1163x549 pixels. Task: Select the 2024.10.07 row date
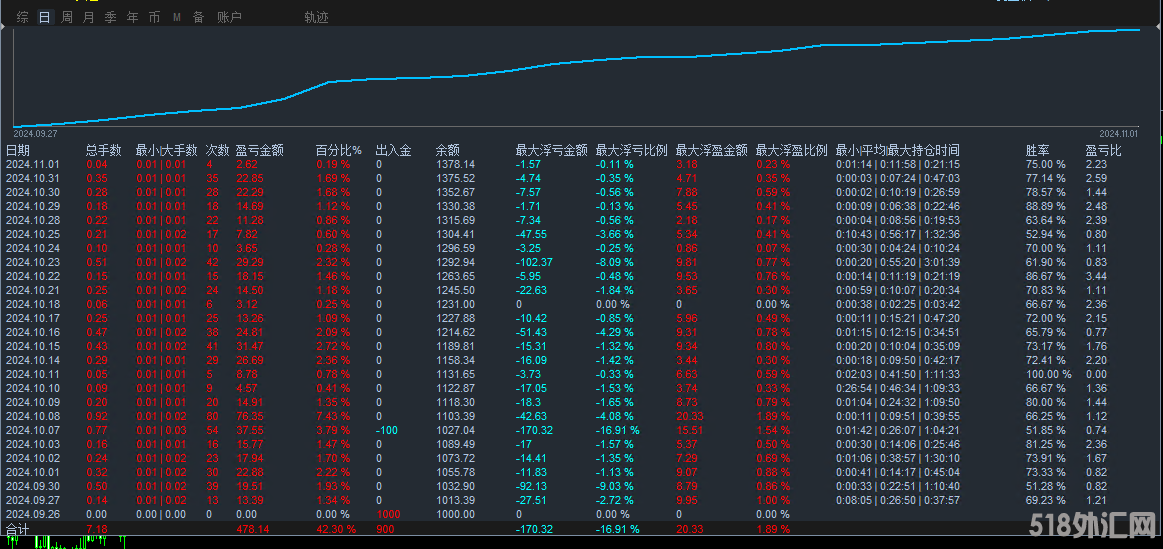pos(33,429)
